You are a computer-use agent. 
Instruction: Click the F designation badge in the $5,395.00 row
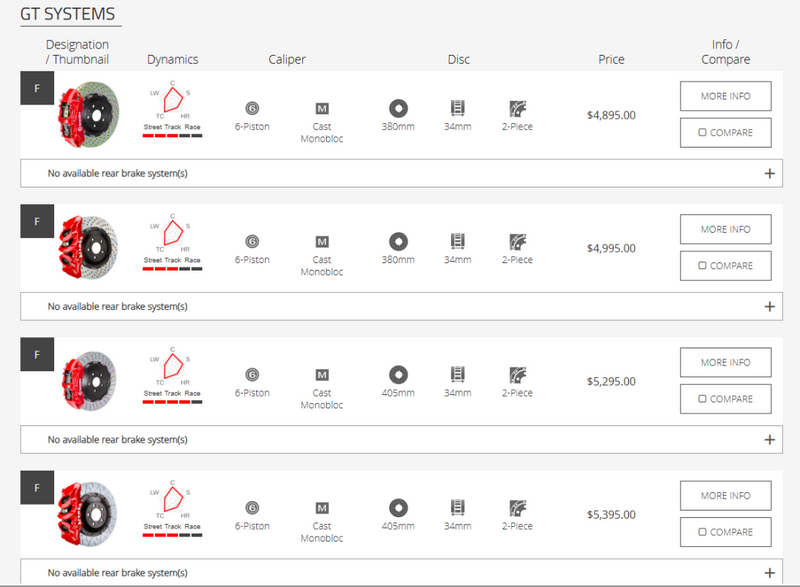click(37, 487)
